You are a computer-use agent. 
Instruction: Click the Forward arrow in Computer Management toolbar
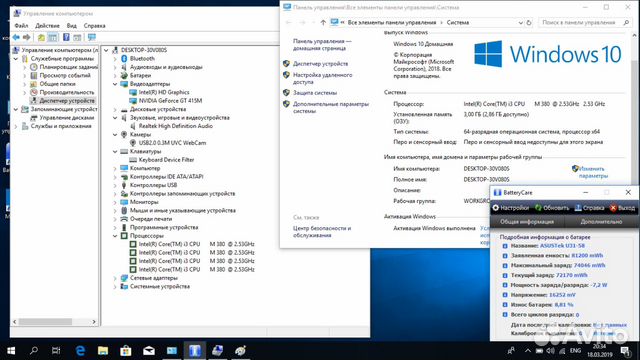[x=27, y=37]
